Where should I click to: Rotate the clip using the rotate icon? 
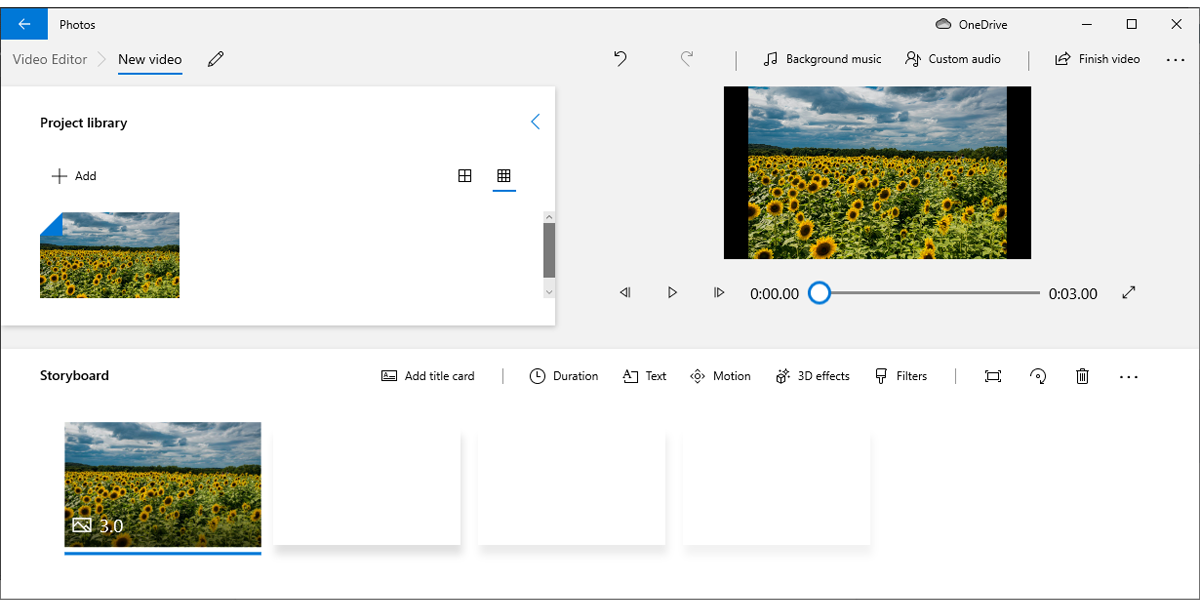[1038, 376]
